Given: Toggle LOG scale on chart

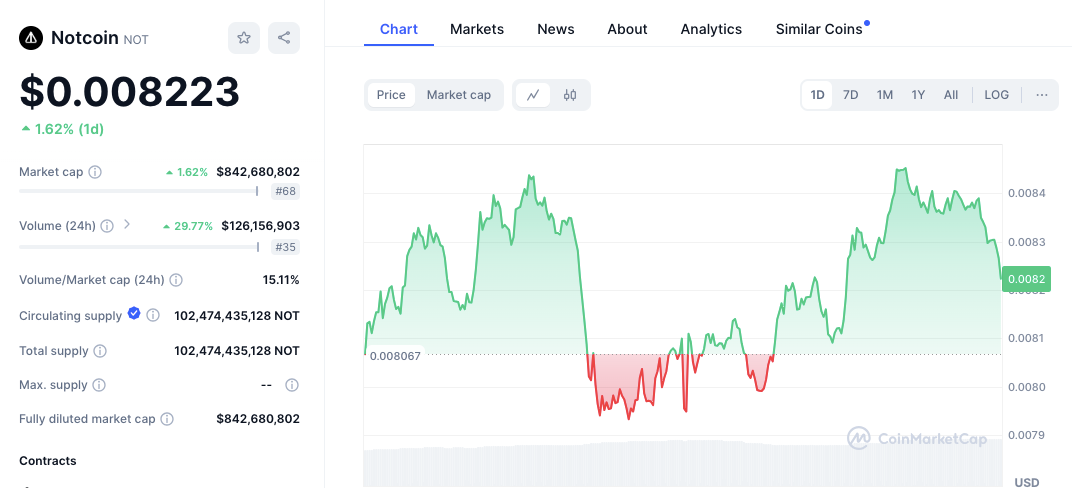Looking at the screenshot, I should pyautogui.click(x=997, y=95).
